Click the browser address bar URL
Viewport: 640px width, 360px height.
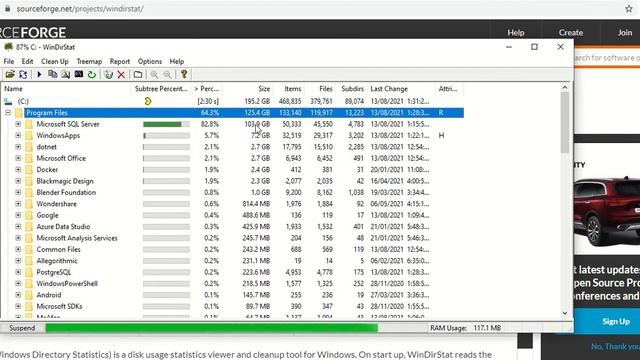[80, 9]
